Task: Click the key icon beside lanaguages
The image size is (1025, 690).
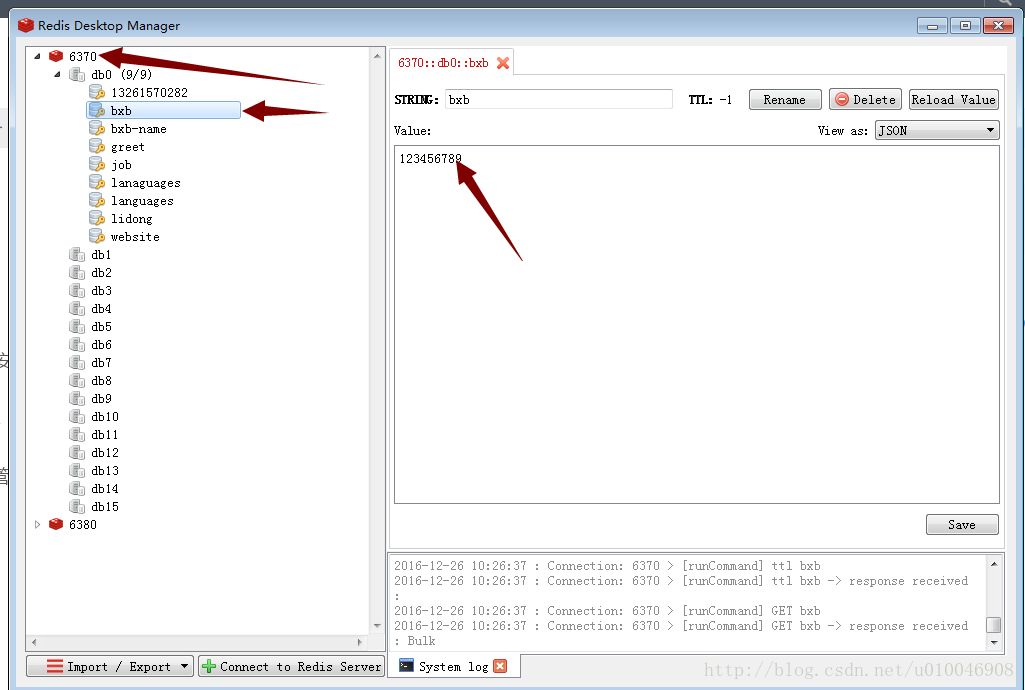Action: point(97,182)
